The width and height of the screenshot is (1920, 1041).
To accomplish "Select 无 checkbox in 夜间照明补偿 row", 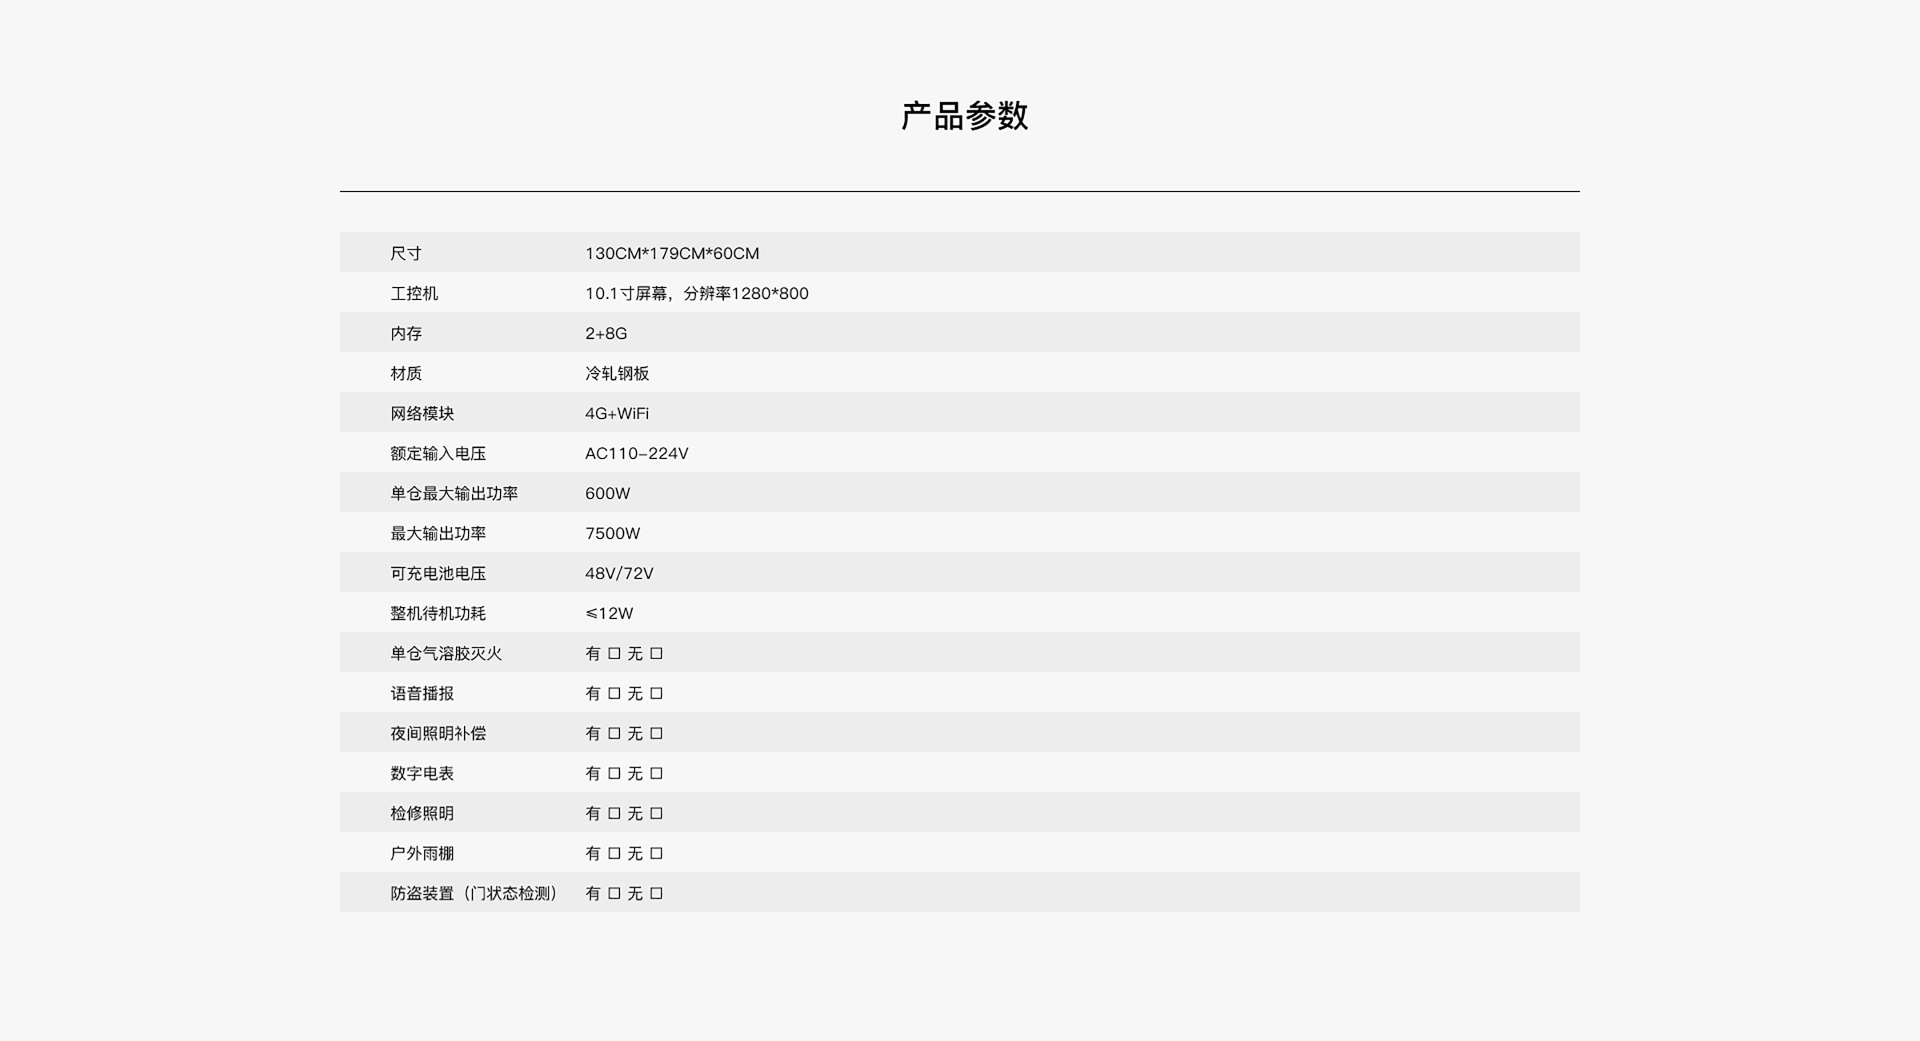I will pos(656,733).
